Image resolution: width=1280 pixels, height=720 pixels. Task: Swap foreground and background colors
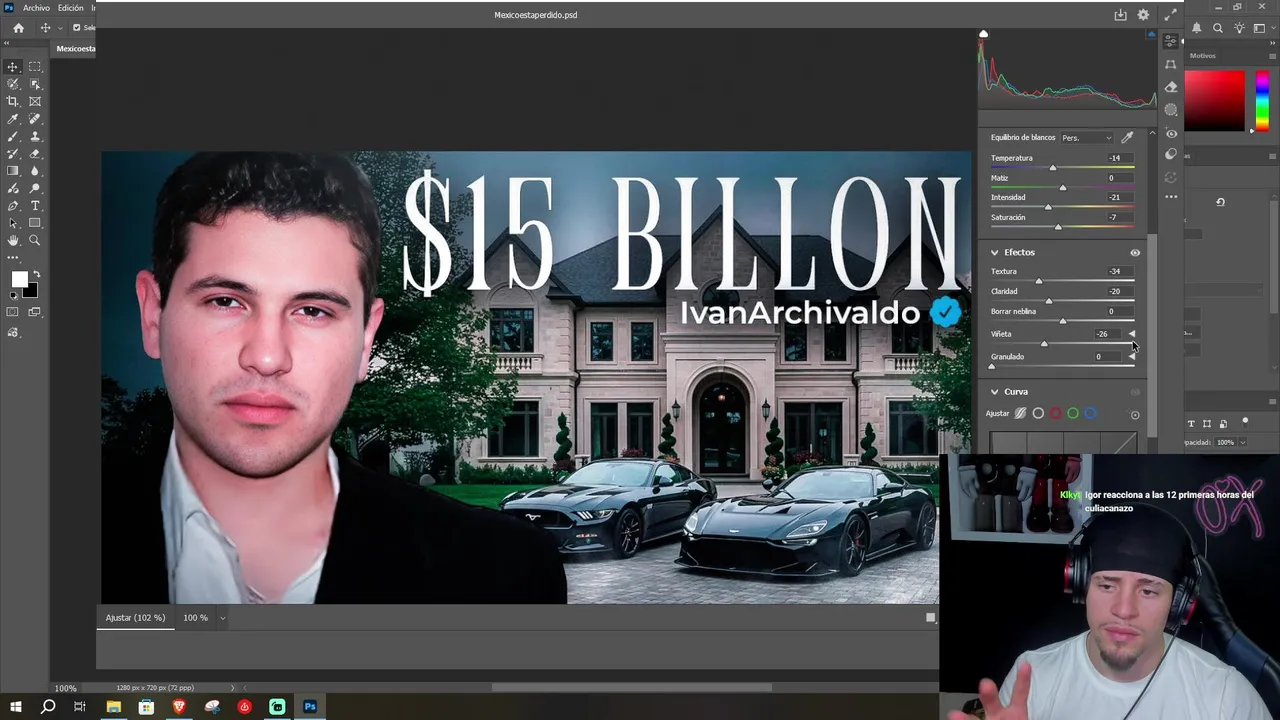coord(37,274)
